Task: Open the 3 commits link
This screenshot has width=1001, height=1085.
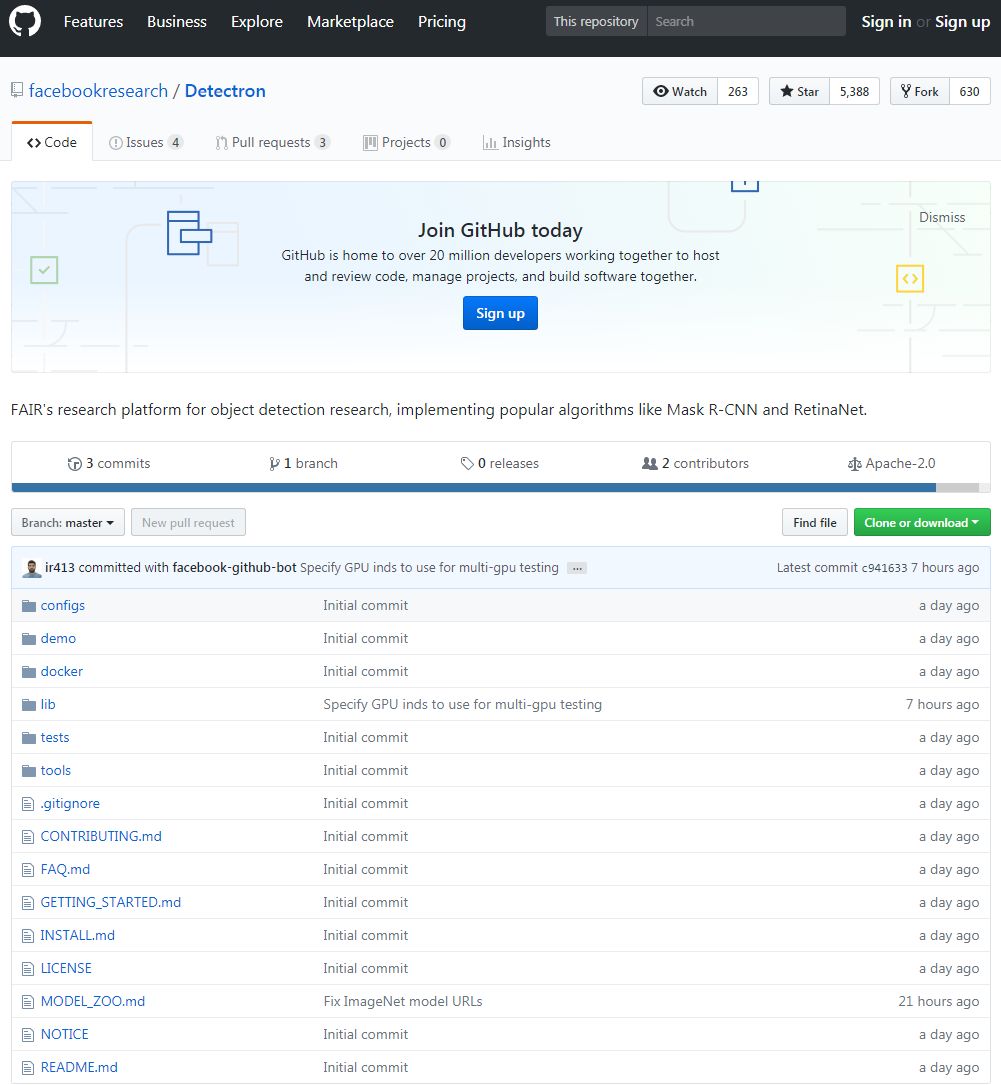Action: [x=109, y=464]
